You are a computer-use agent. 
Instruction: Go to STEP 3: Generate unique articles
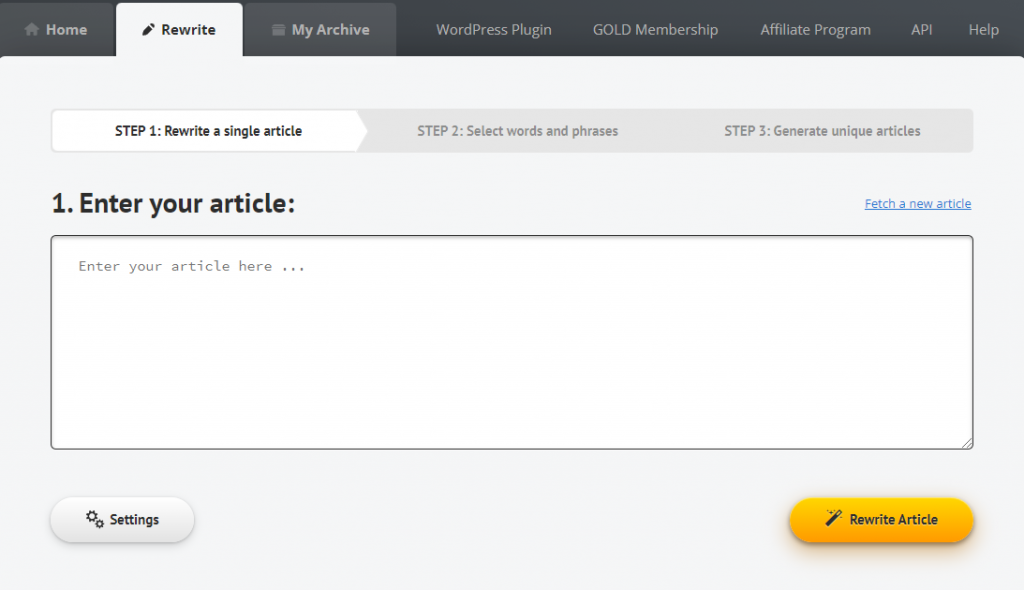tap(822, 131)
